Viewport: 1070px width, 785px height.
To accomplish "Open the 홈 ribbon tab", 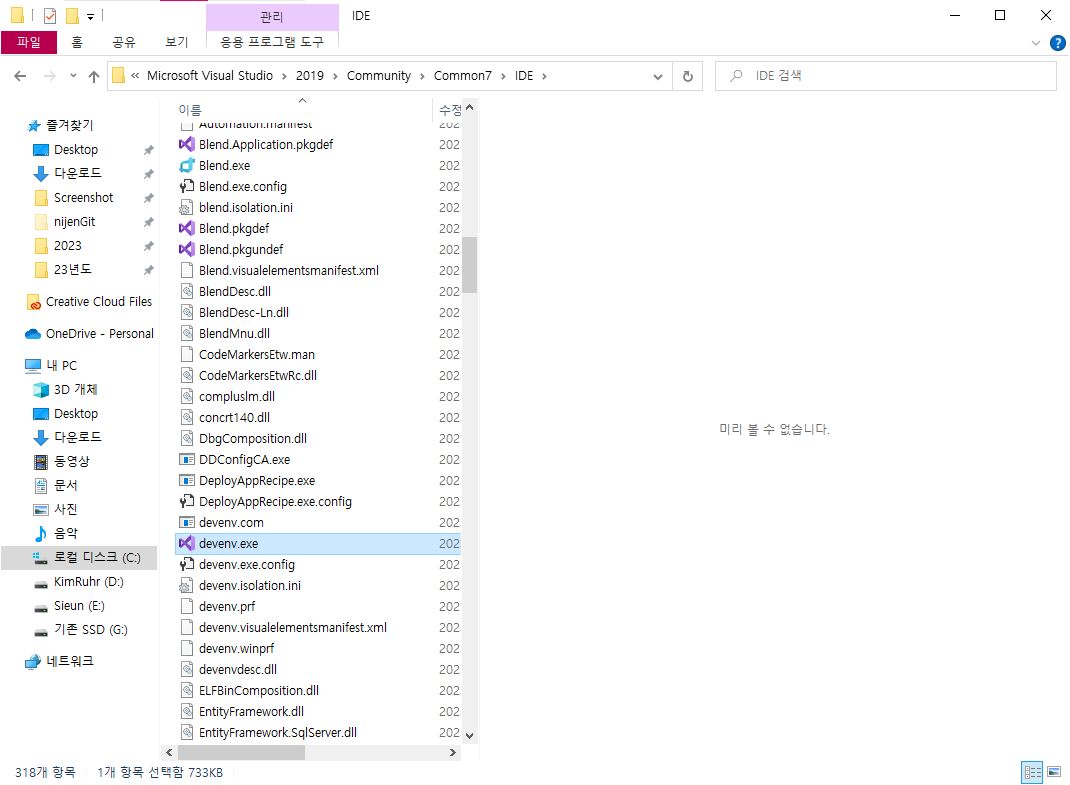I will click(77, 42).
